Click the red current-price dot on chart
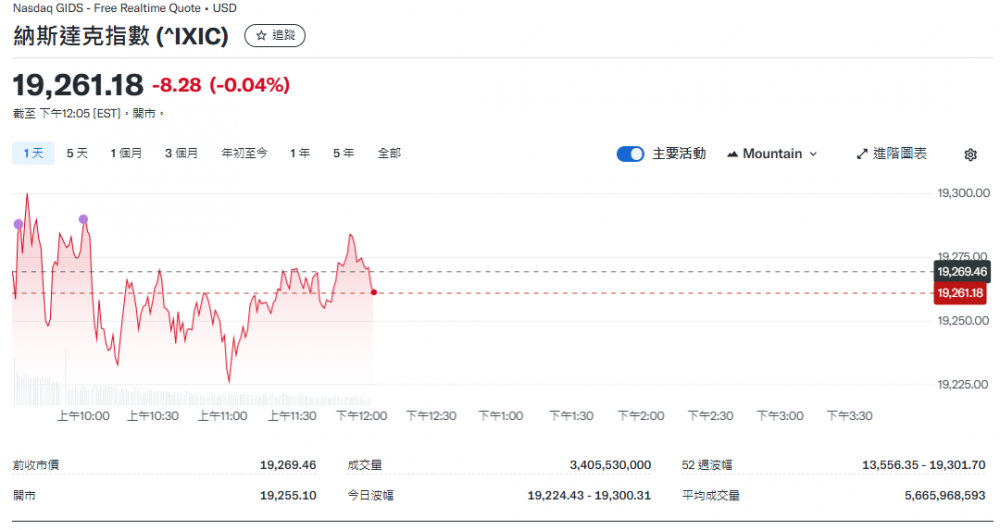 point(373,292)
